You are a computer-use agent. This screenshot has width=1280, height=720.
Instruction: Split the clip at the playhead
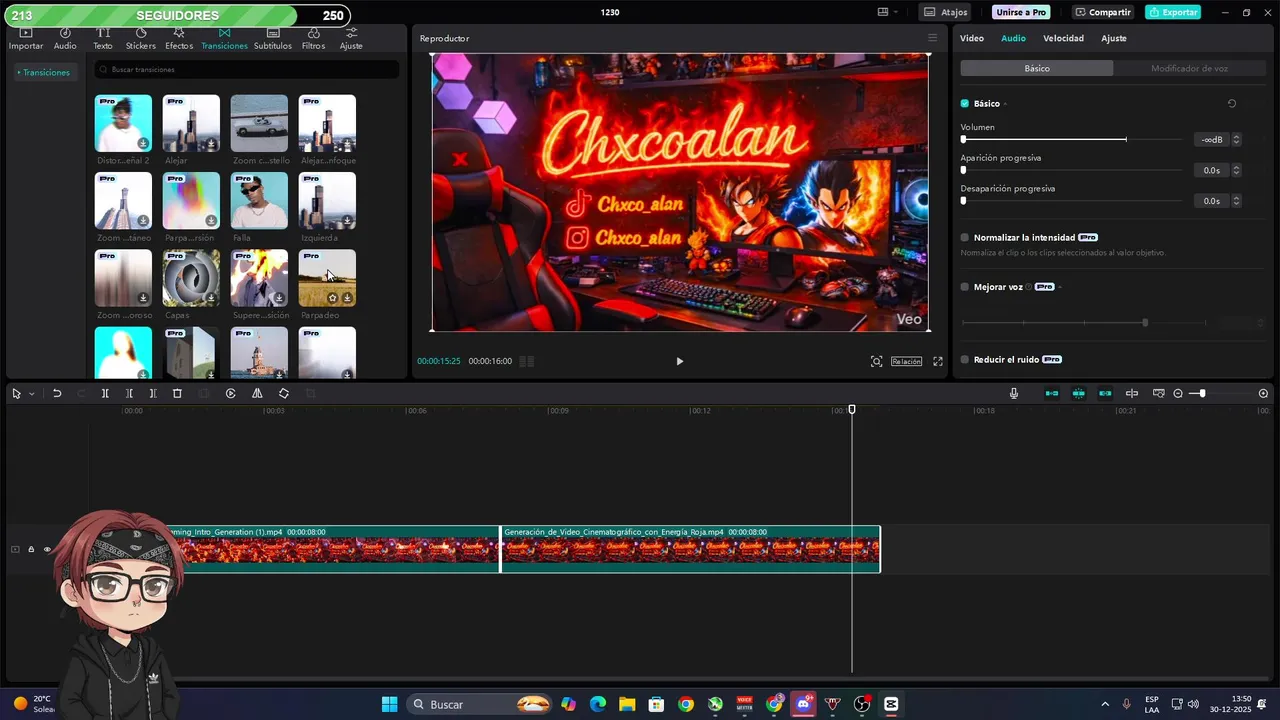105,394
